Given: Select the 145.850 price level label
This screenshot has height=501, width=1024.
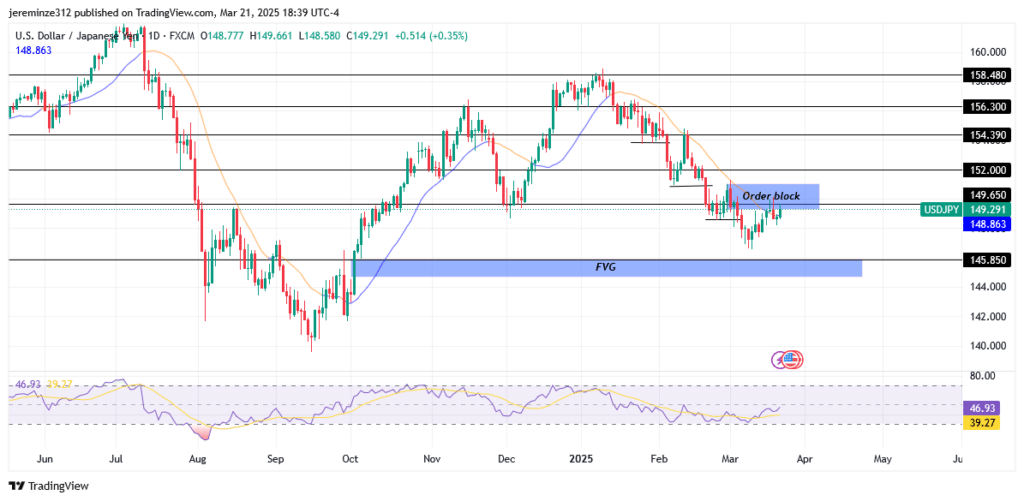Looking at the screenshot, I should click(987, 260).
